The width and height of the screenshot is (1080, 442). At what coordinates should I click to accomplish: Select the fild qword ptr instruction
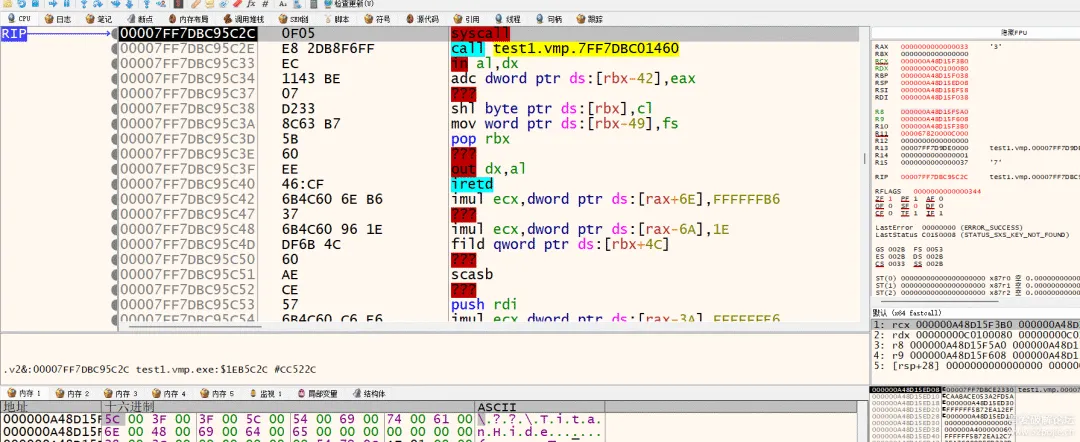tap(559, 244)
